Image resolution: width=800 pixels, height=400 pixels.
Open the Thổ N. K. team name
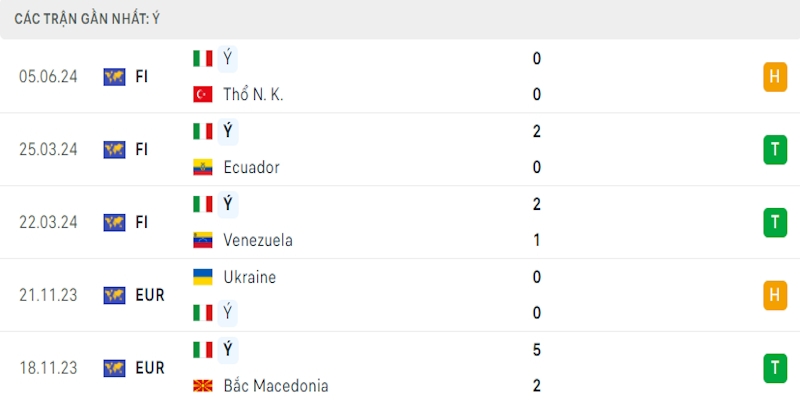pos(254,95)
